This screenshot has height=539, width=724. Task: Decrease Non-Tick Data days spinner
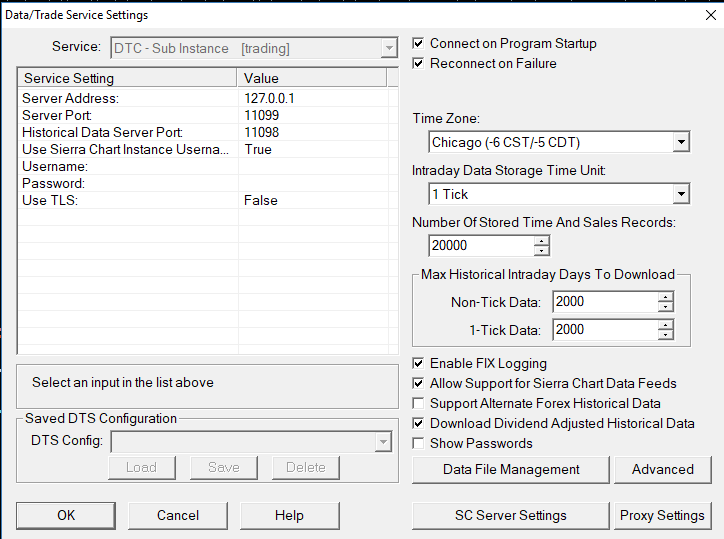(666, 307)
